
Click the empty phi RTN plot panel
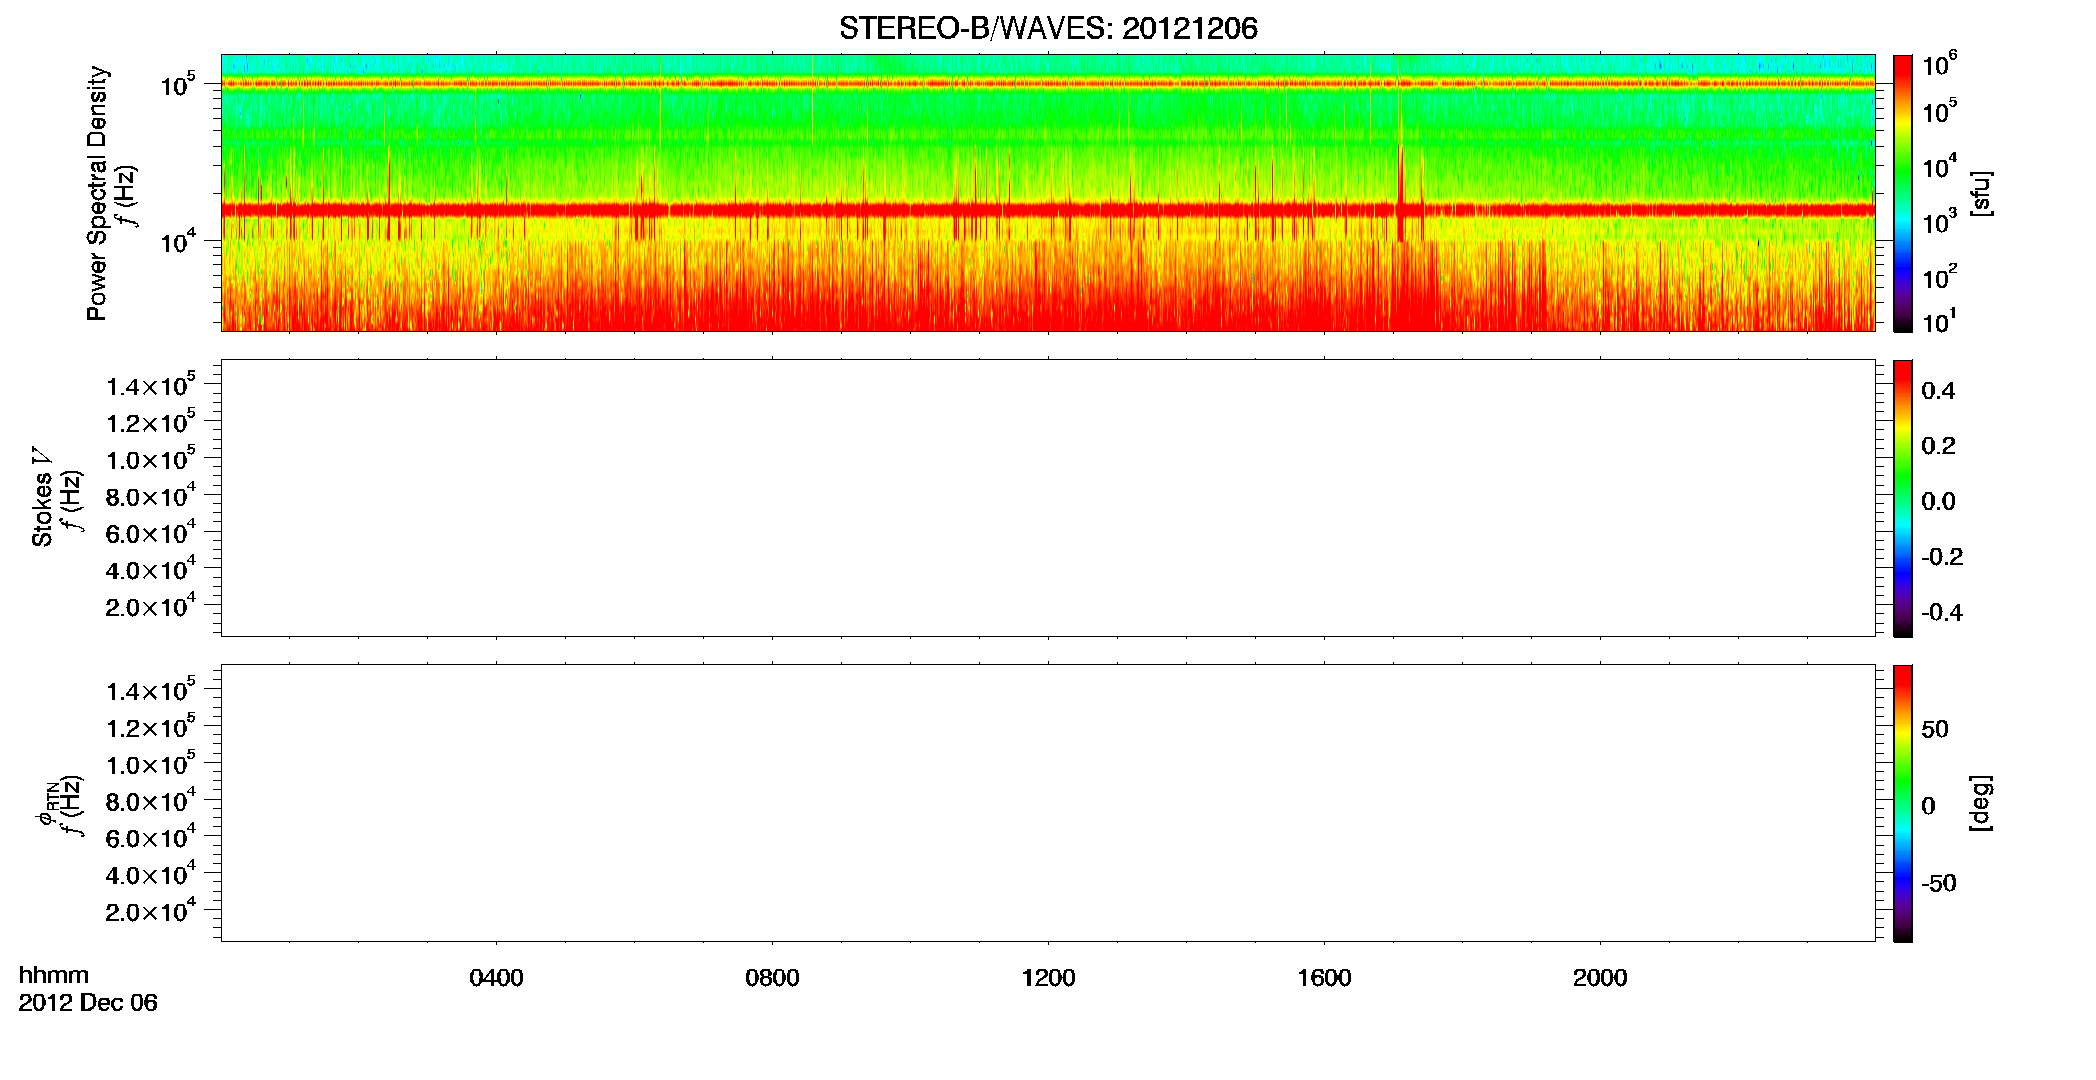pos(1048,803)
